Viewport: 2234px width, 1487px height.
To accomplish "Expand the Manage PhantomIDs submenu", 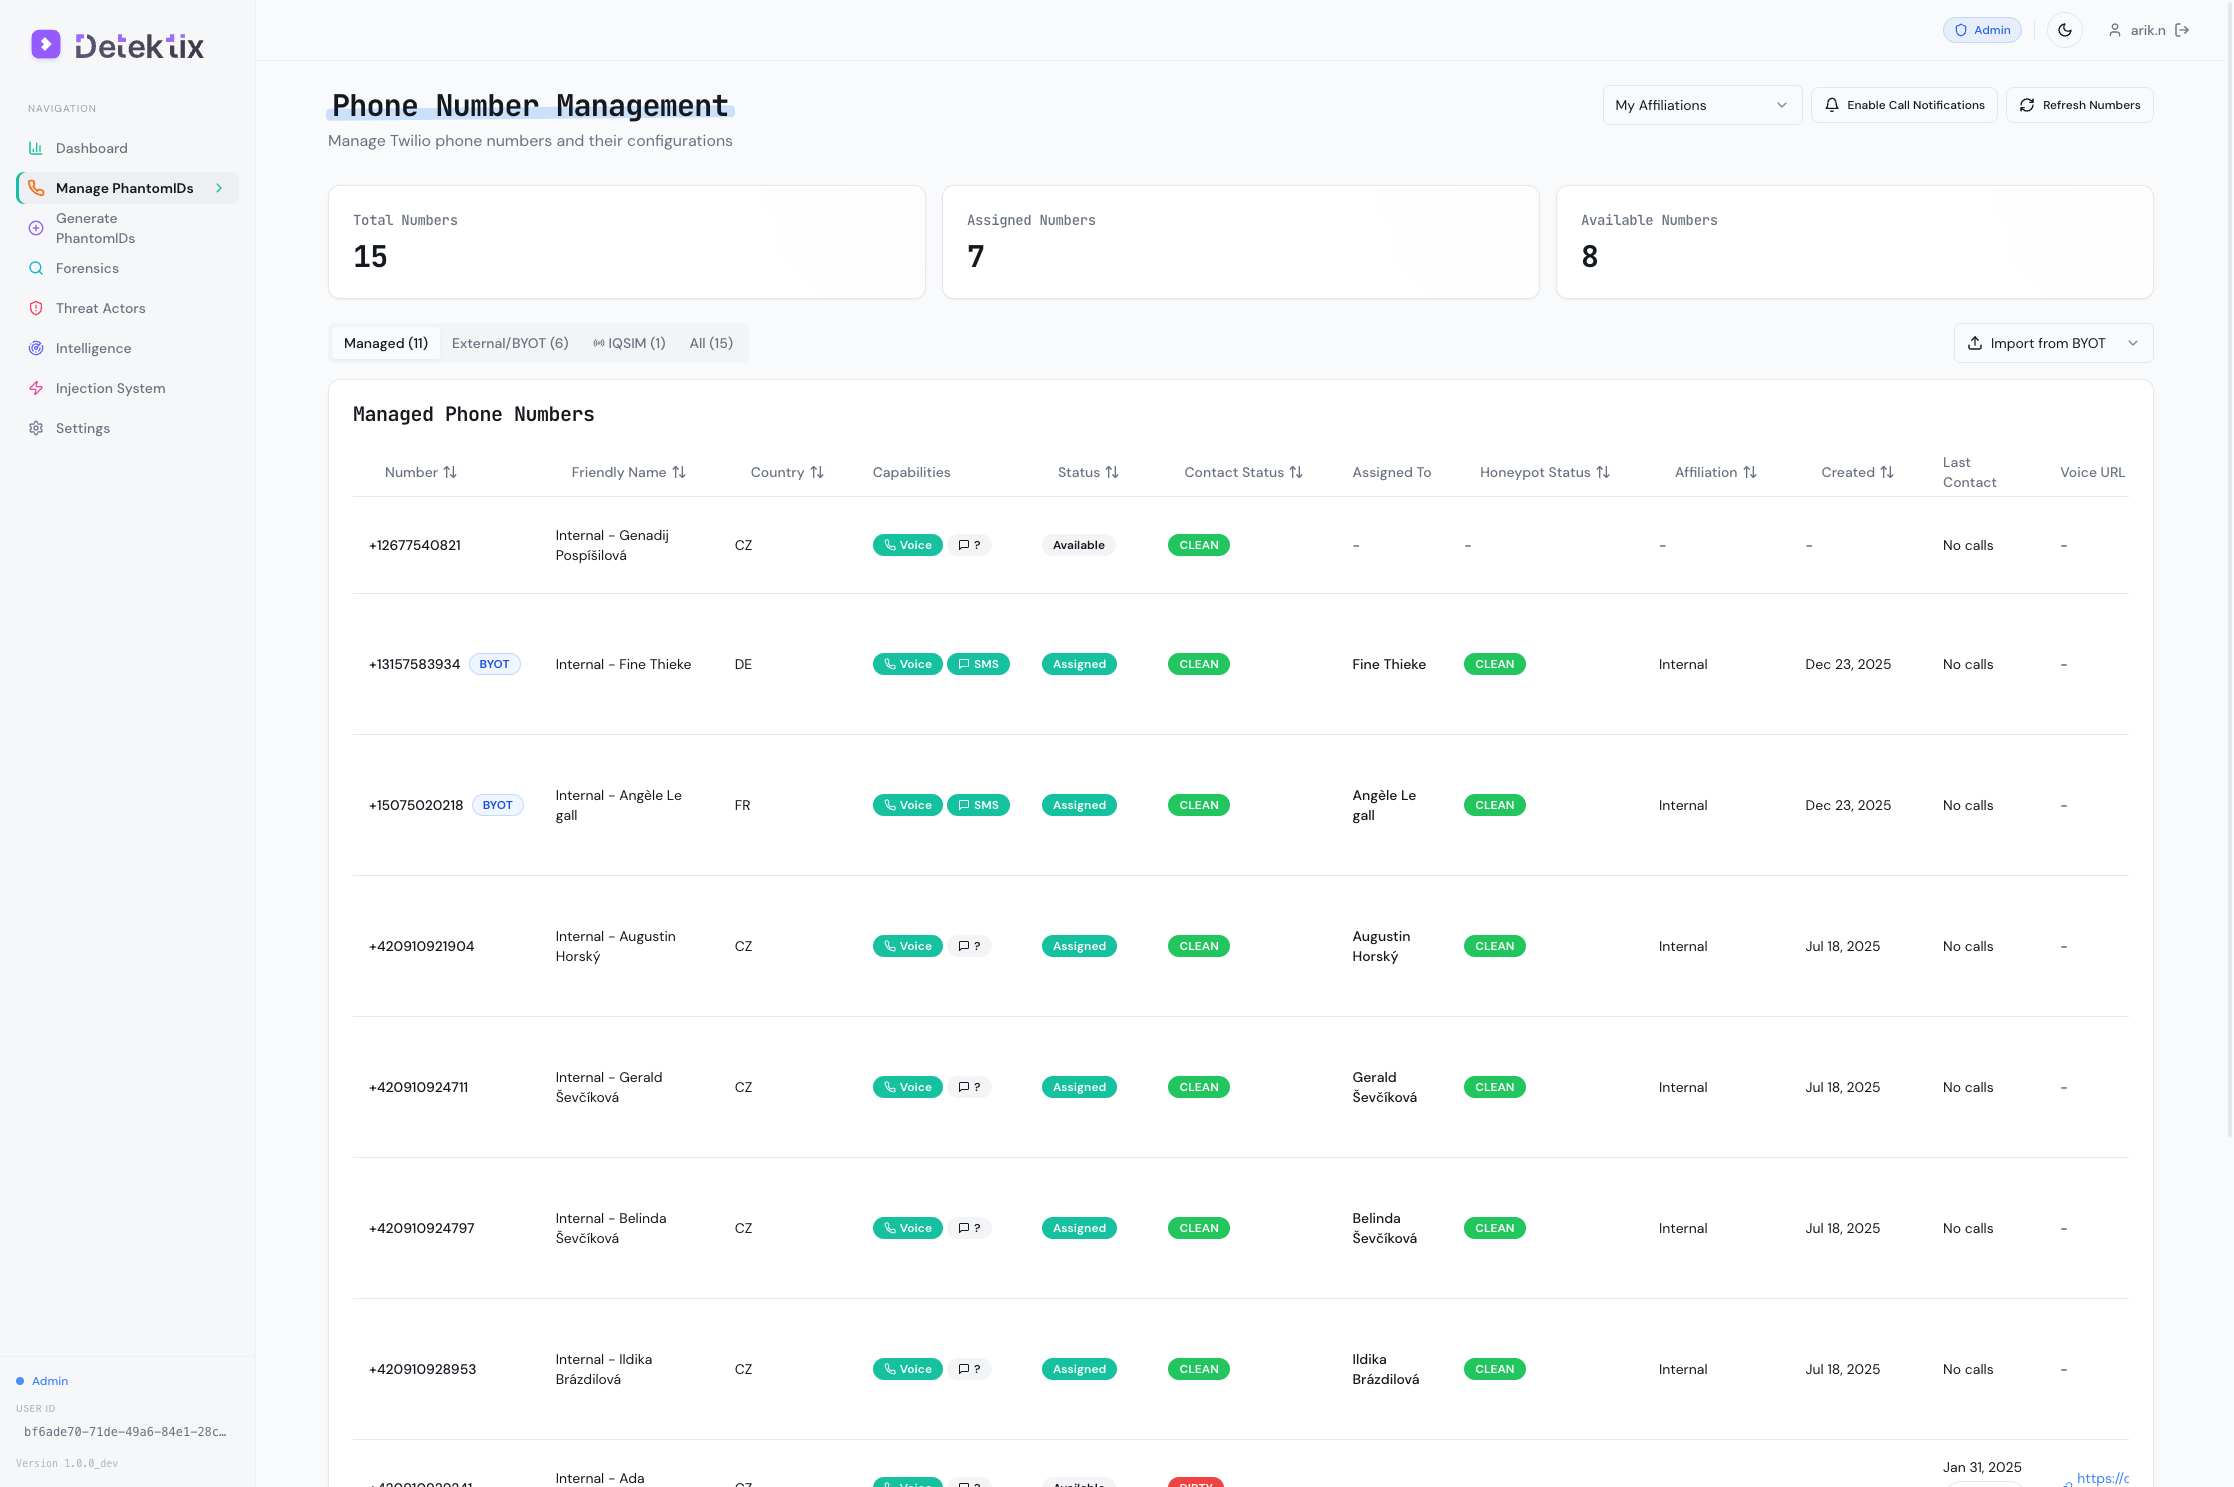I will pos(218,188).
